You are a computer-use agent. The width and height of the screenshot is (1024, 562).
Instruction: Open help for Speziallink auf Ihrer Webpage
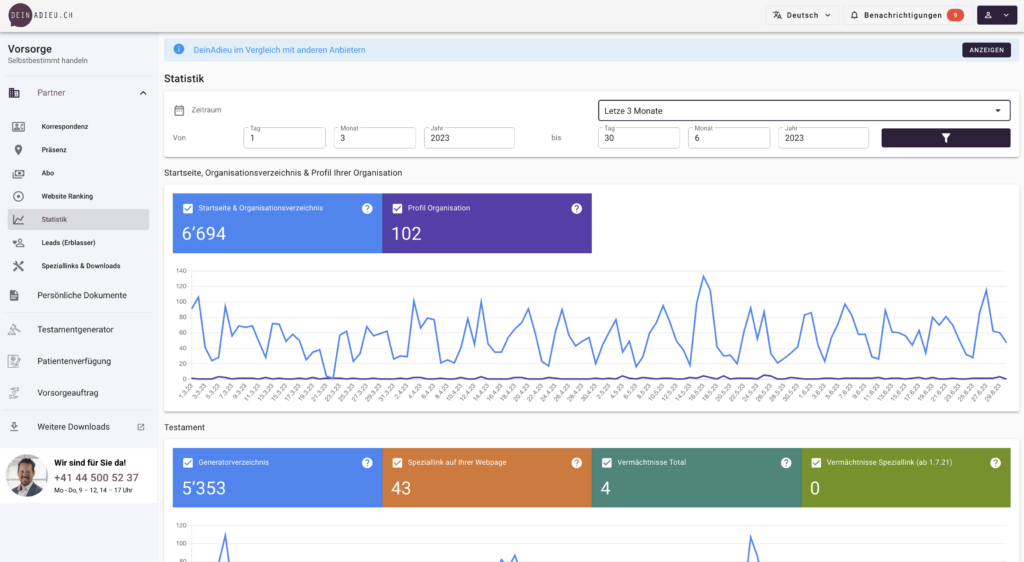(576, 462)
